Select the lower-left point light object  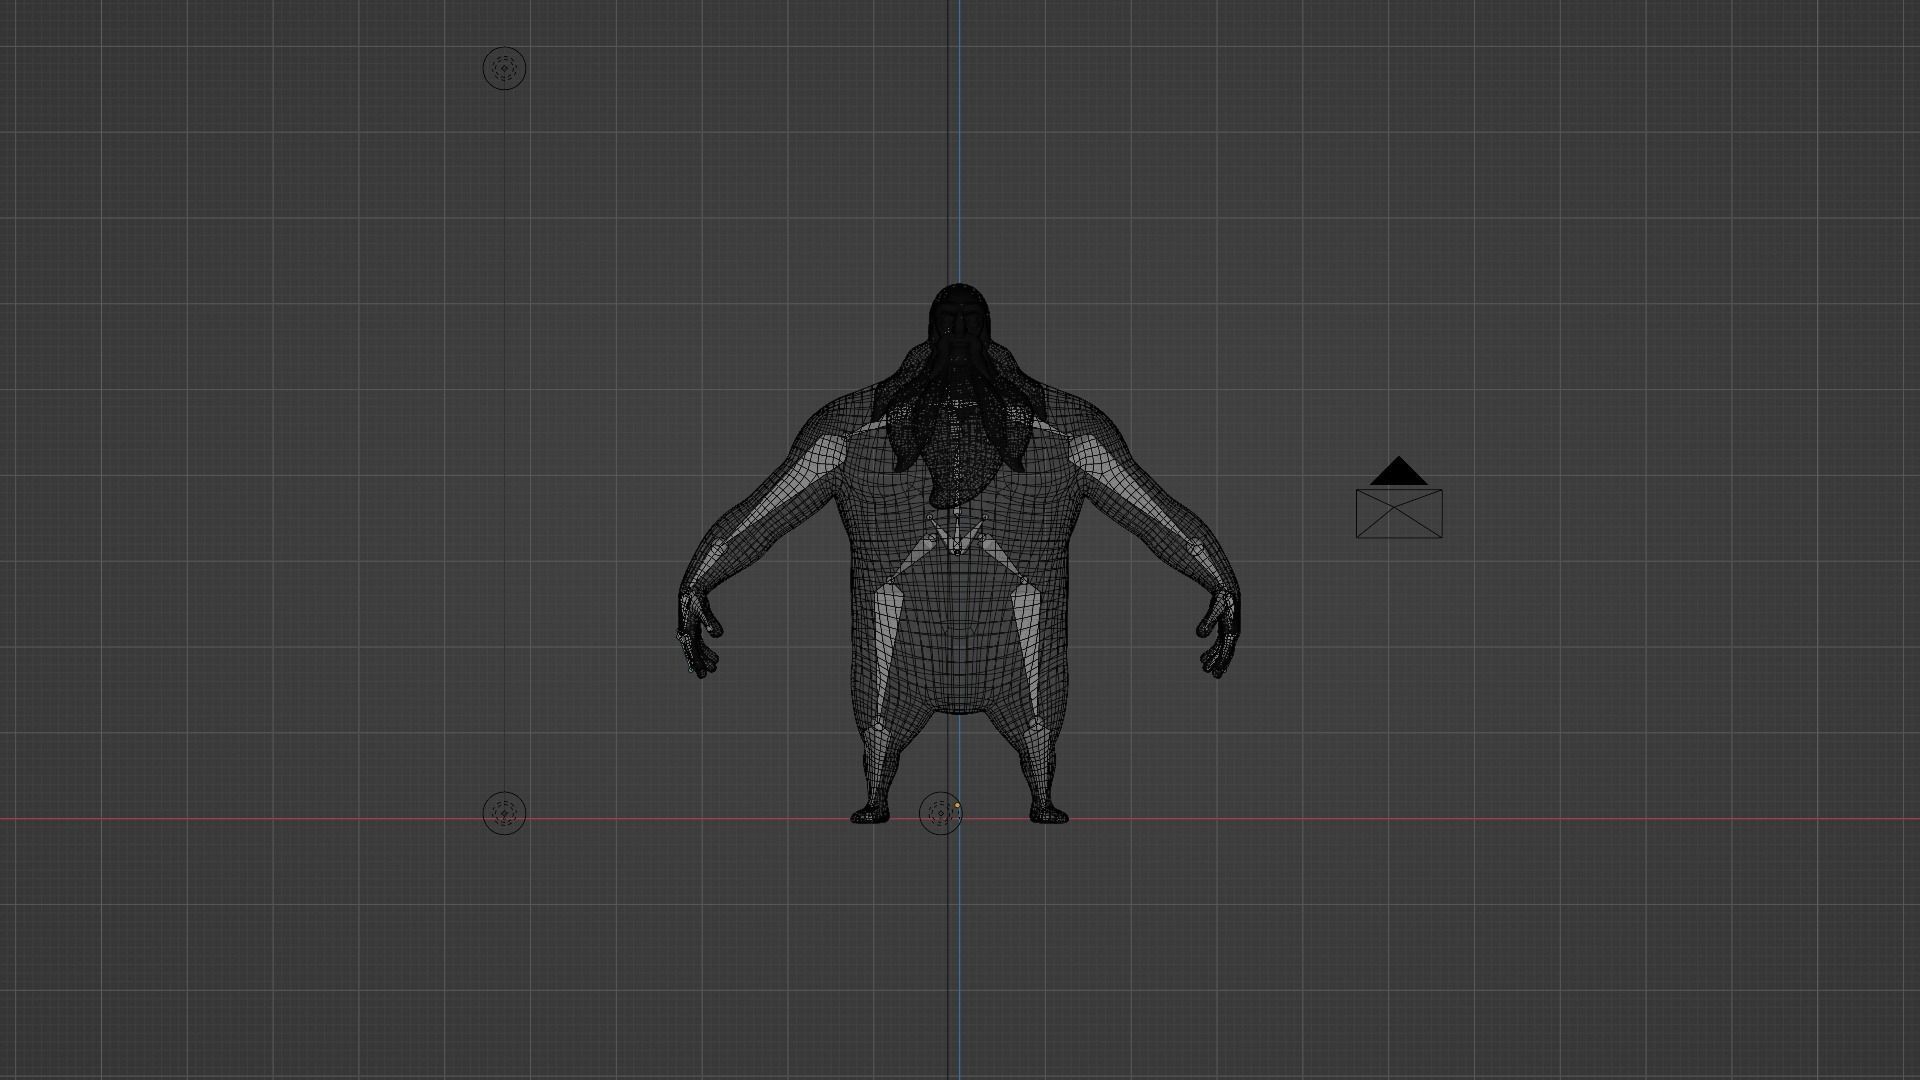click(x=504, y=813)
